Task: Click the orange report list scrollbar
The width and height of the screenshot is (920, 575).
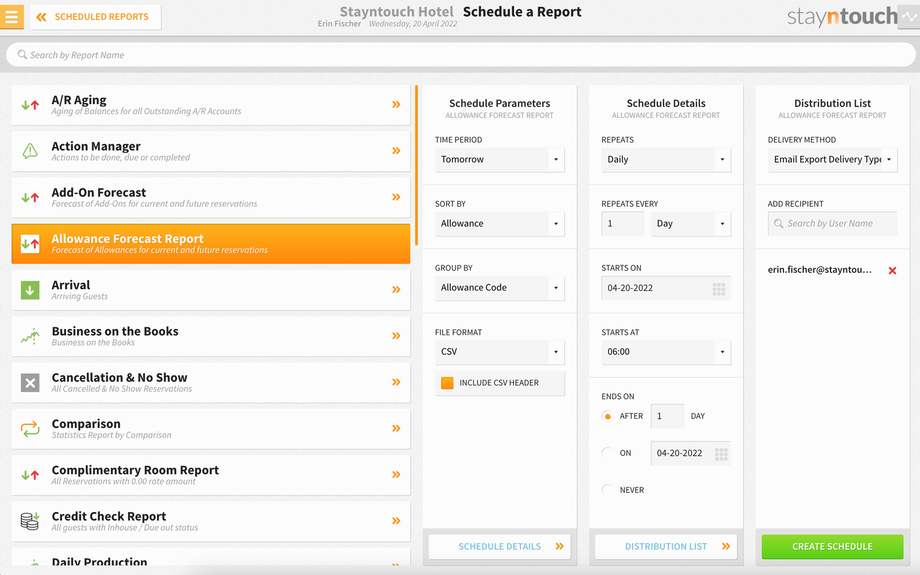Action: tap(417, 165)
